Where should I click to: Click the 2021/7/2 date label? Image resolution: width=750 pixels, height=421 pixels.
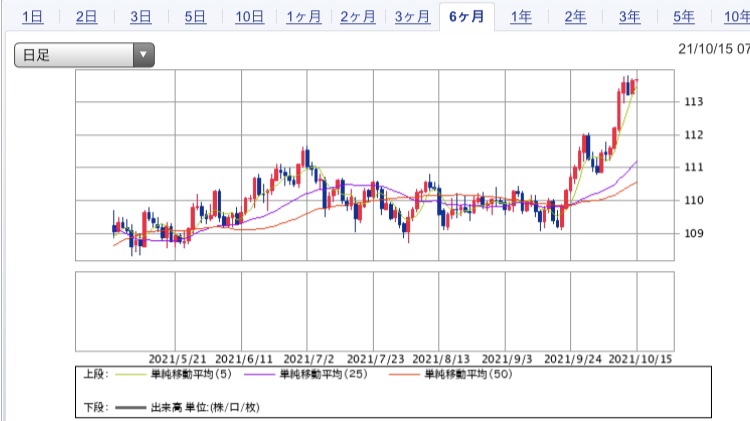pos(309,359)
